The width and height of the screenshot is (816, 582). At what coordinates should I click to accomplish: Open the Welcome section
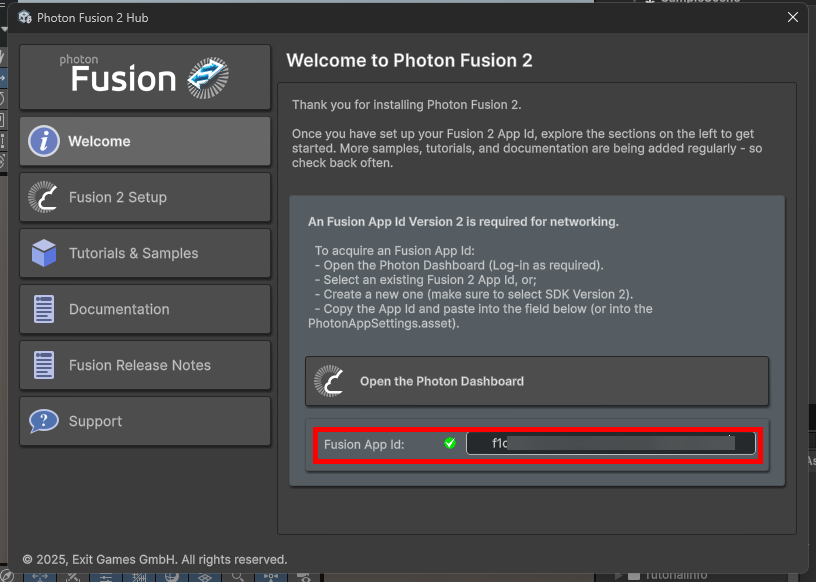pyautogui.click(x=145, y=141)
